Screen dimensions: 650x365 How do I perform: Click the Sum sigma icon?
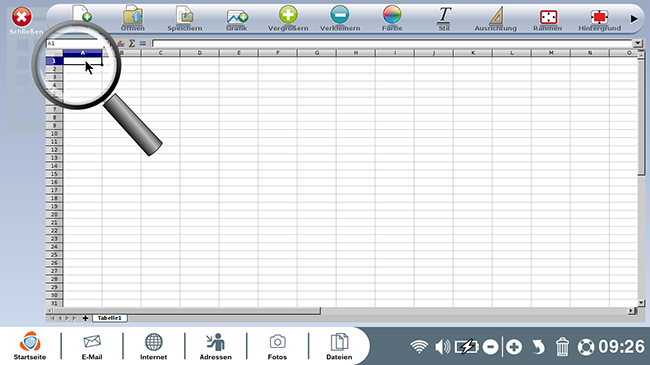point(132,43)
